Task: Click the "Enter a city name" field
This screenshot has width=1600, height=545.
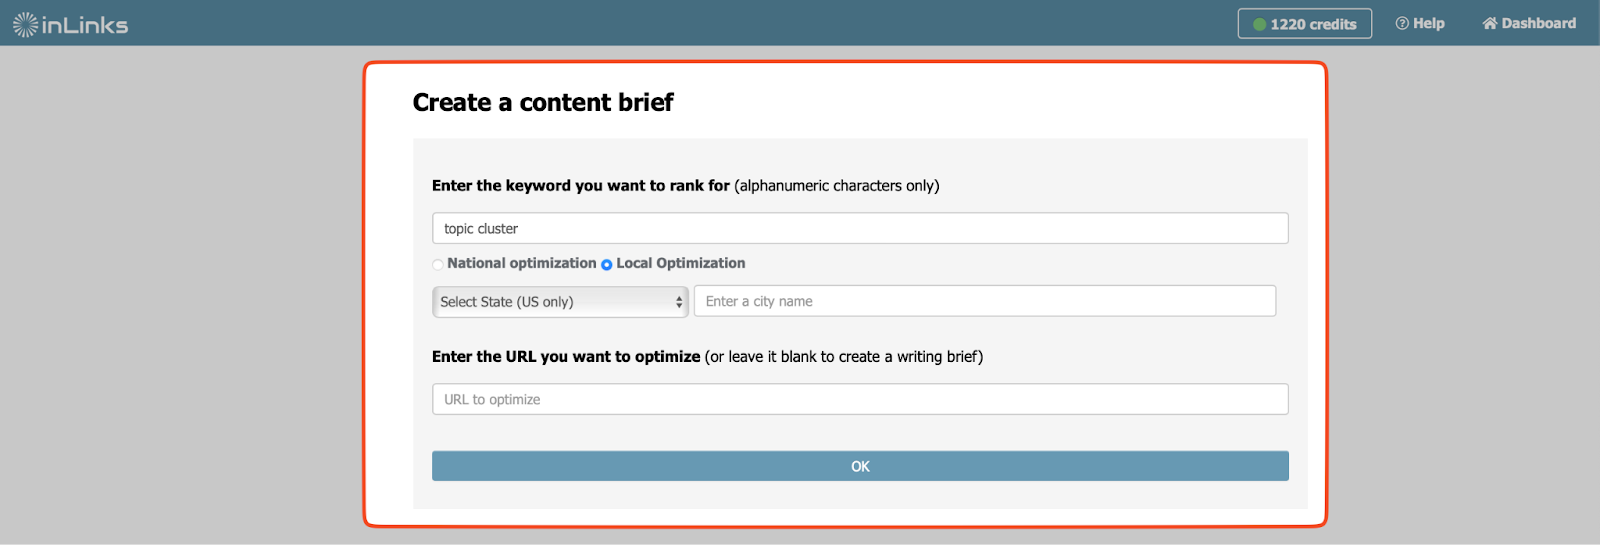Action: tap(985, 301)
